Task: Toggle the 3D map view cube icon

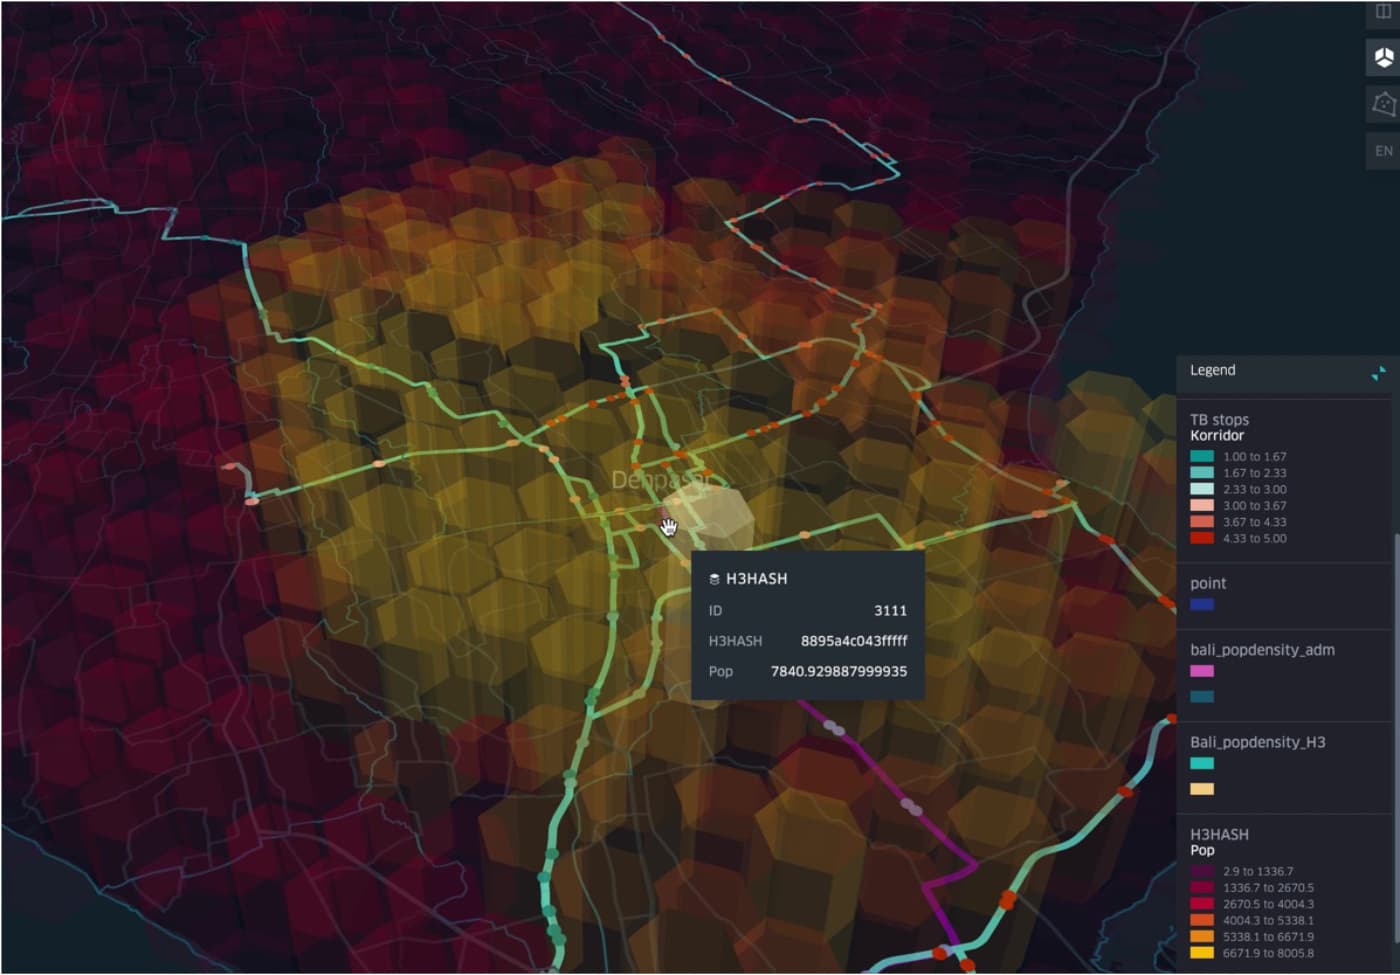Action: 1383,57
